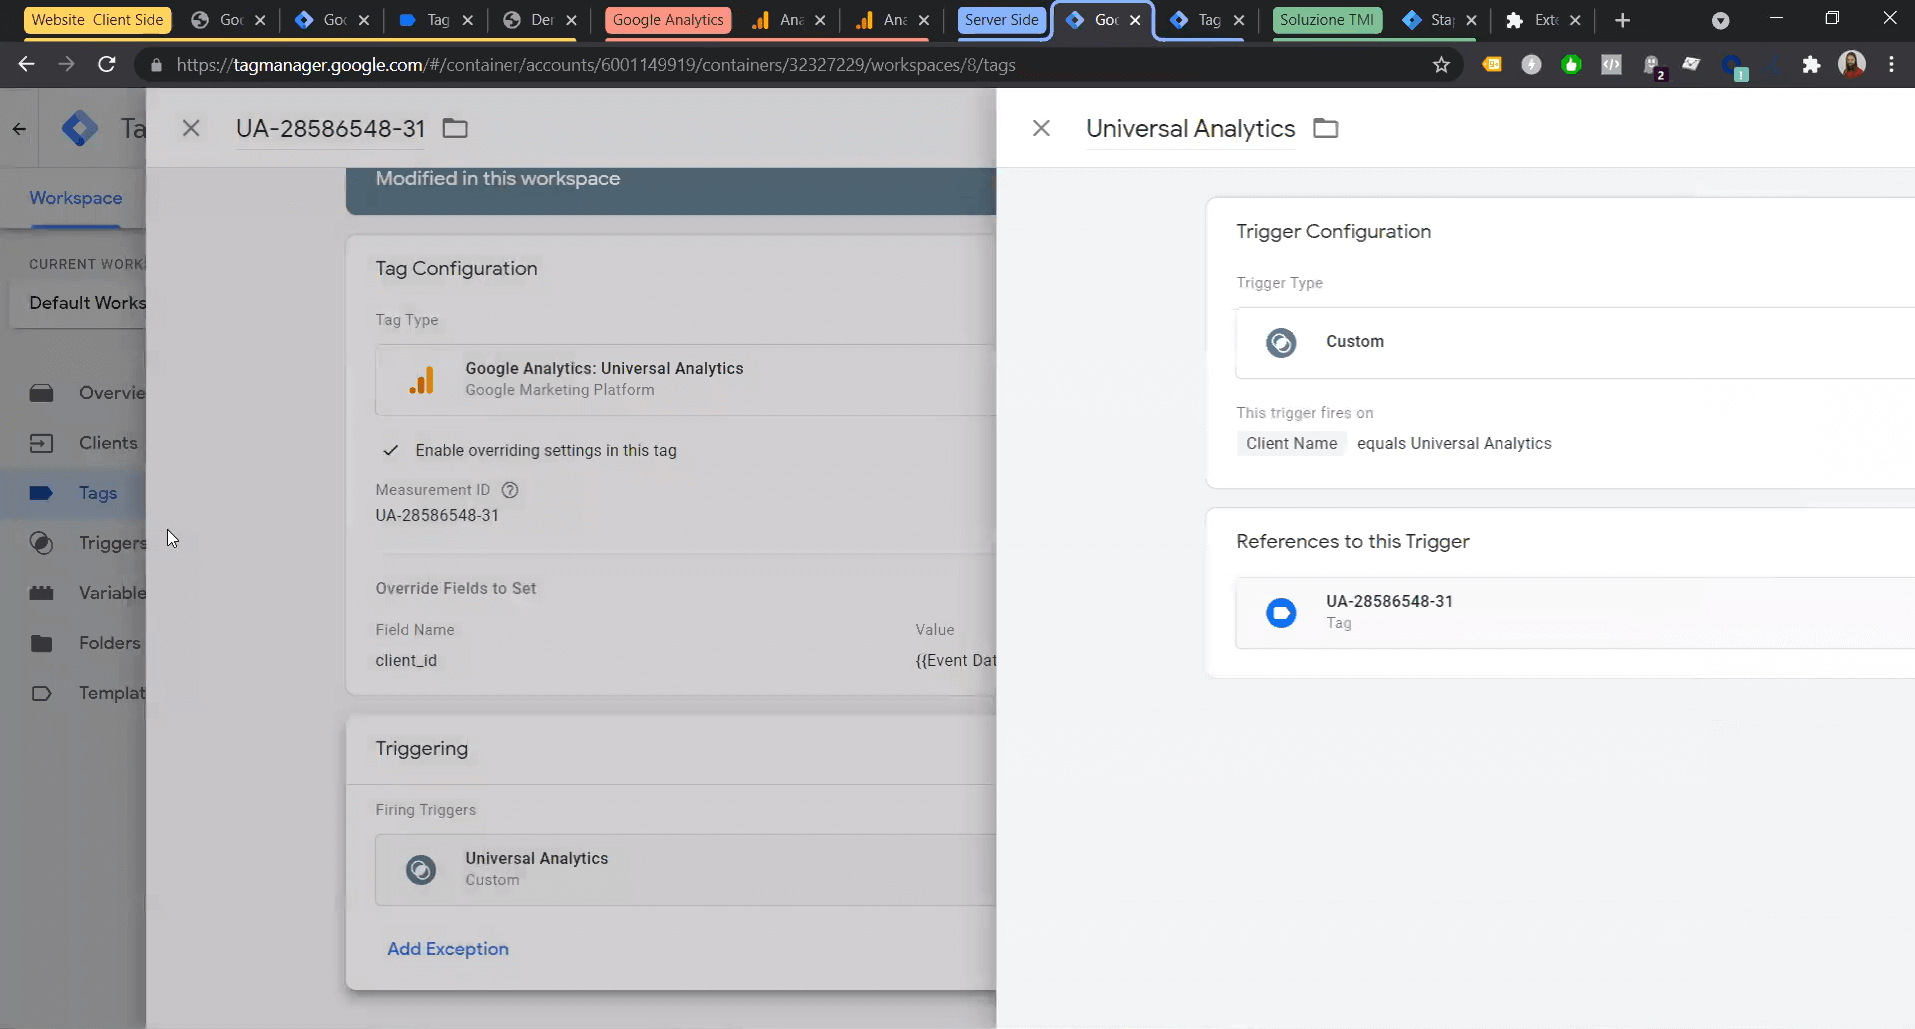The image size is (1915, 1029).
Task: Open Custom trigger type selector
Action: [1575, 342]
